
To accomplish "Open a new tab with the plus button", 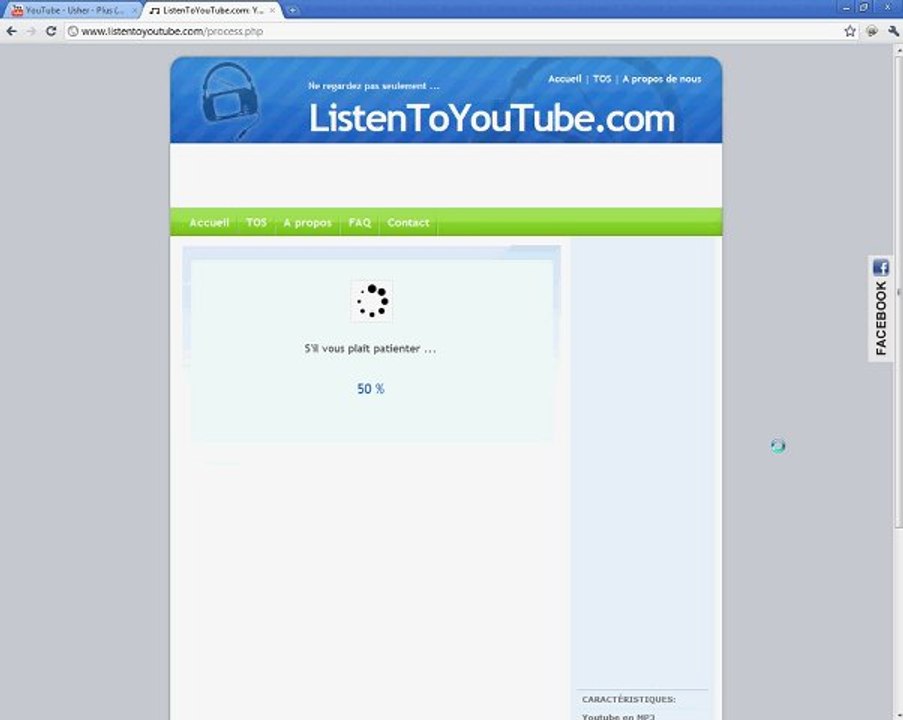I will pos(293,10).
